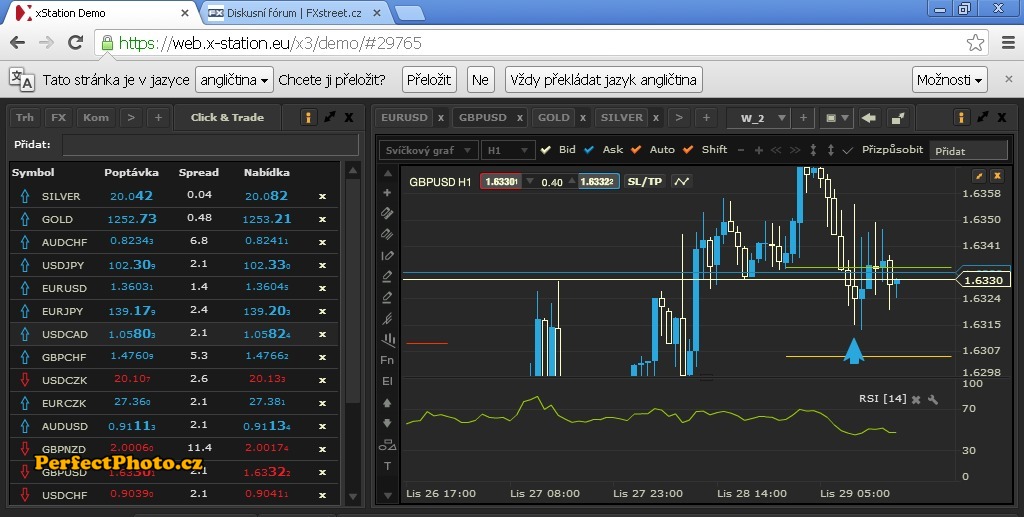Remove USDCZK row from symbol list
This screenshot has height=517, width=1024.
(322, 381)
